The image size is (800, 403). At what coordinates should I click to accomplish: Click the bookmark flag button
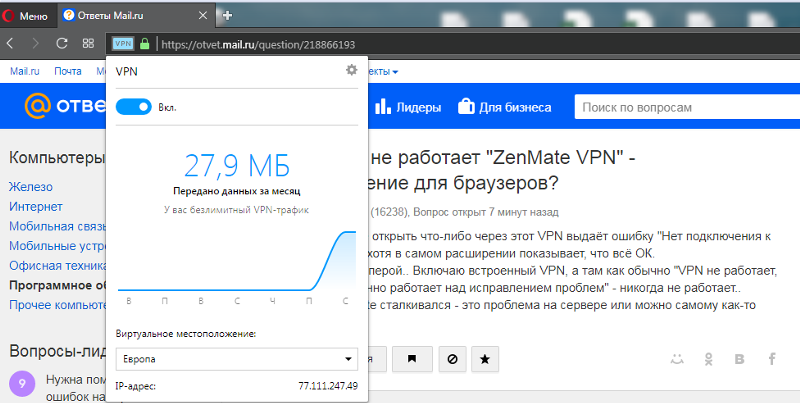tap(412, 359)
